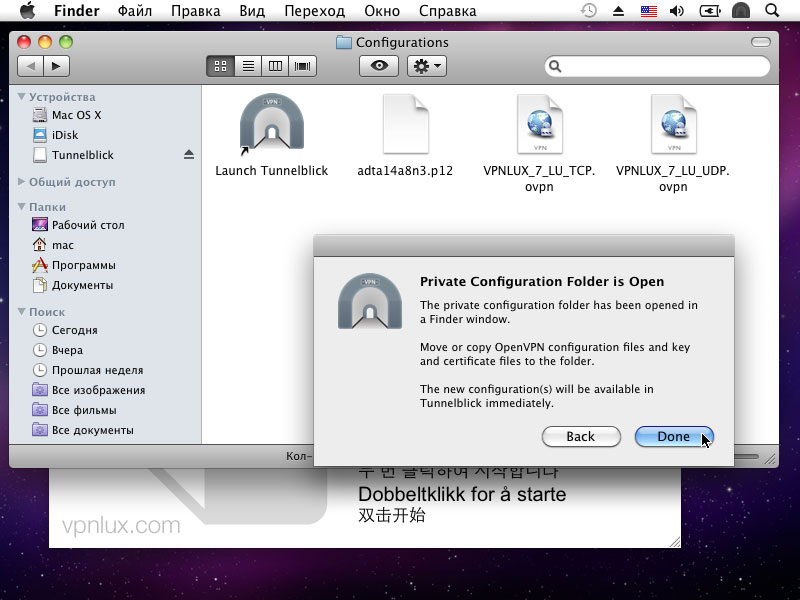Go back in Finder history

click(x=31, y=66)
